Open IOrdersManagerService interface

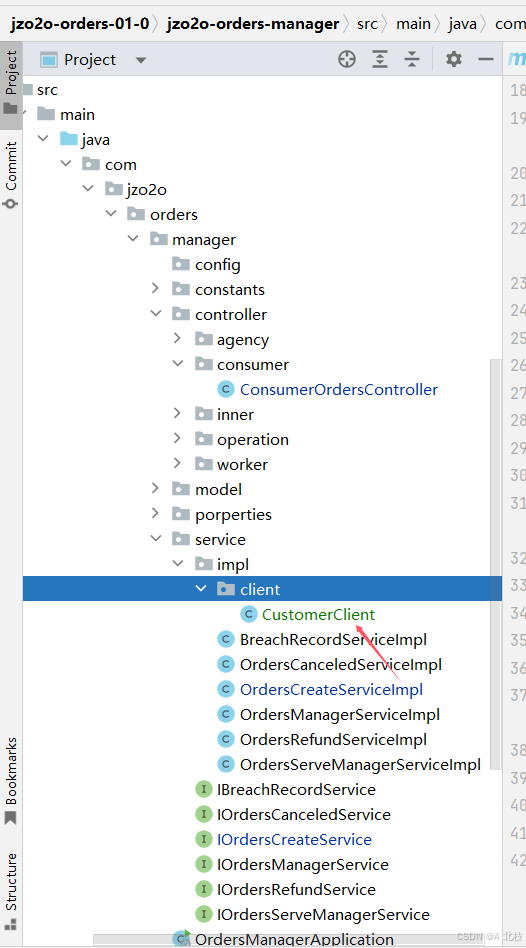[303, 865]
